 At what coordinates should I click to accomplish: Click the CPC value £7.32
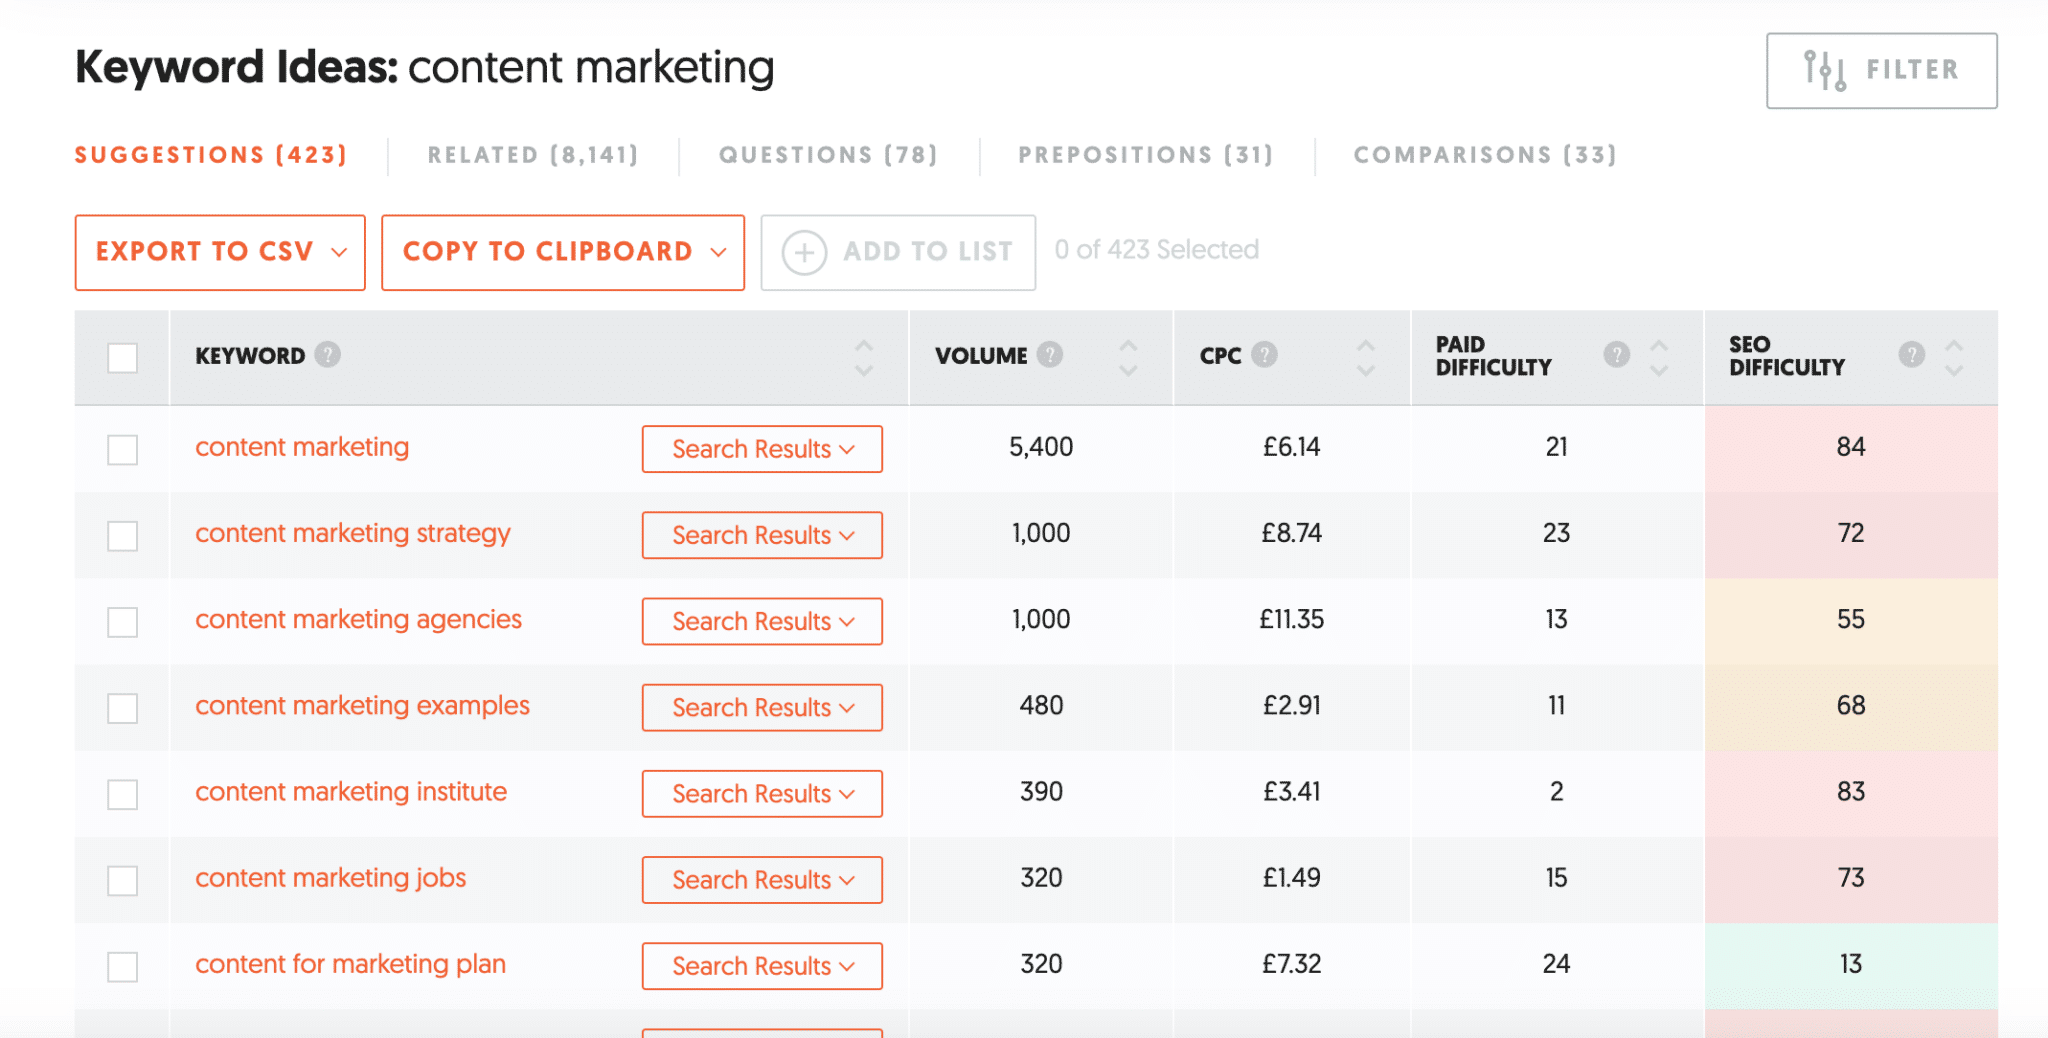tap(1291, 964)
